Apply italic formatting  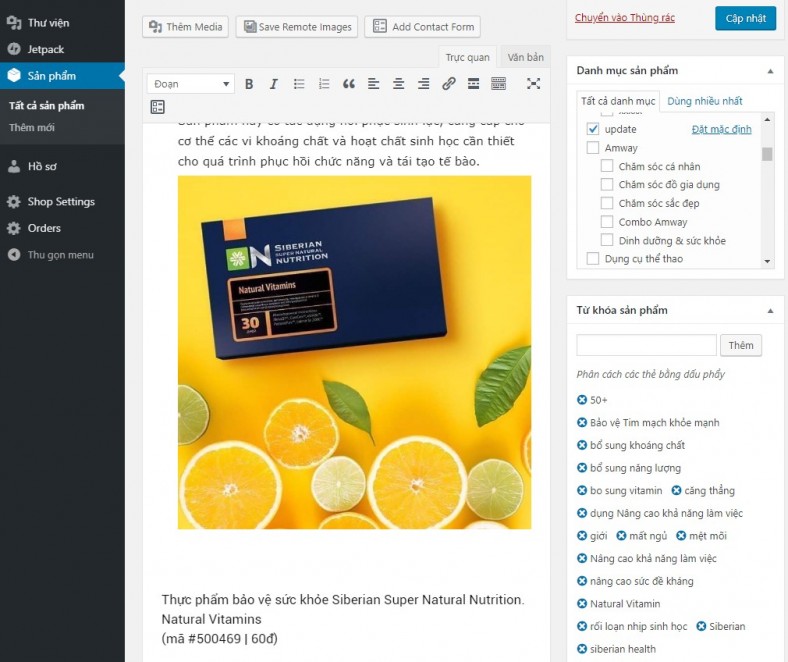[x=273, y=84]
